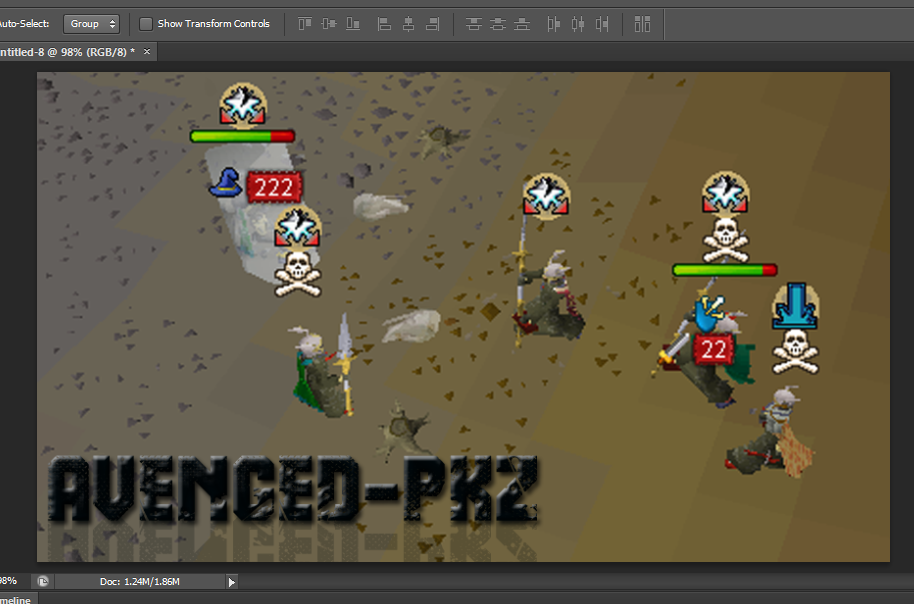Click Distribute top edges icon
Viewport: 914px width, 604px height.
(x=473, y=24)
